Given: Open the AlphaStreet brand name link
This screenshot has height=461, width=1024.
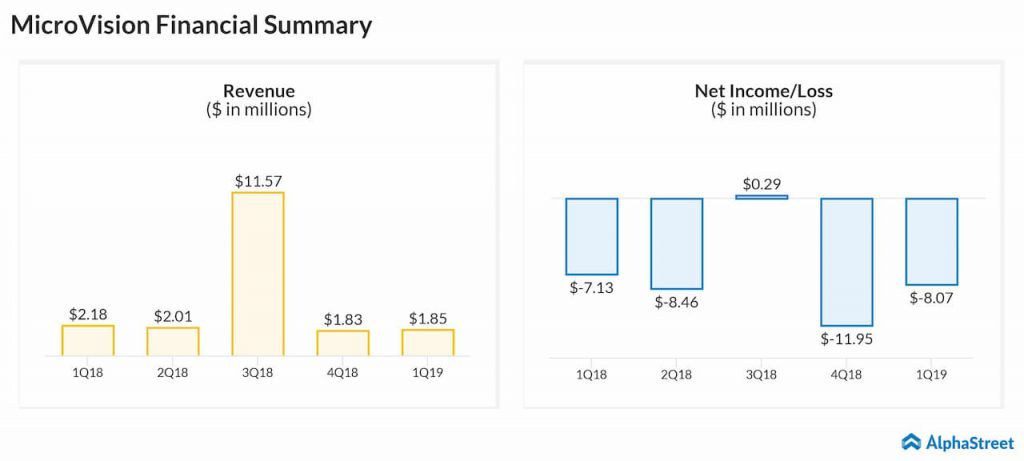Looking at the screenshot, I should pyautogui.click(x=967, y=441).
